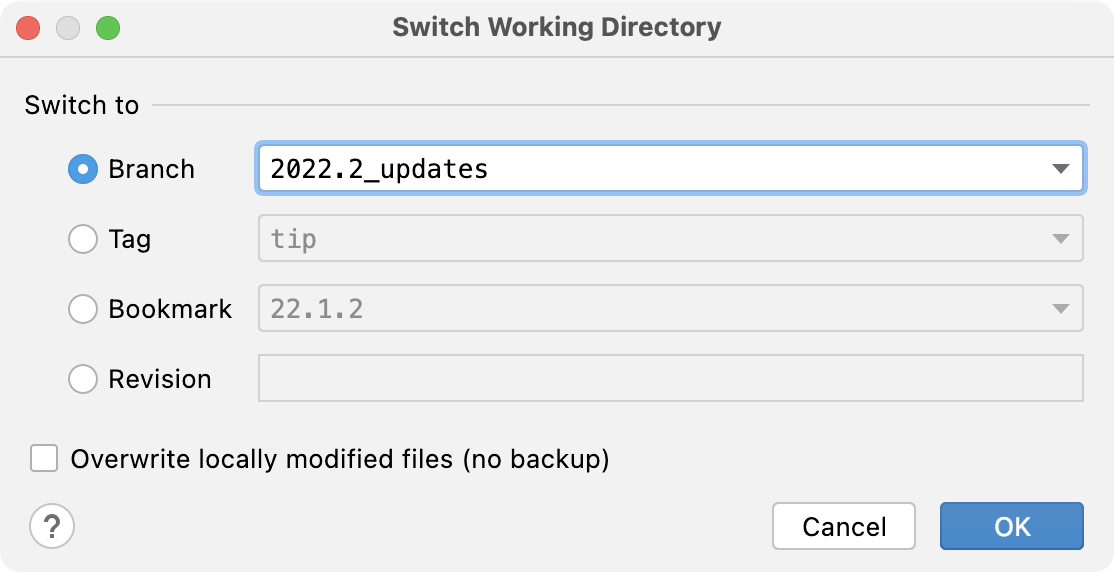Expand the Tag dropdown arrow

pos(1061,239)
